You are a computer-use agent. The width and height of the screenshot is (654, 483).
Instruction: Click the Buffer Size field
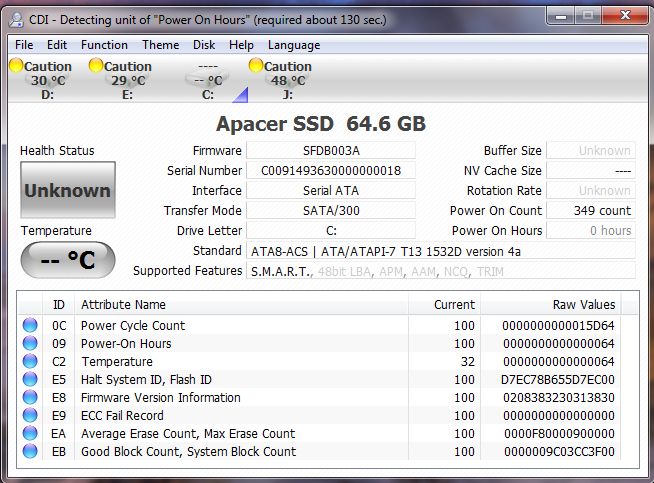coord(591,151)
